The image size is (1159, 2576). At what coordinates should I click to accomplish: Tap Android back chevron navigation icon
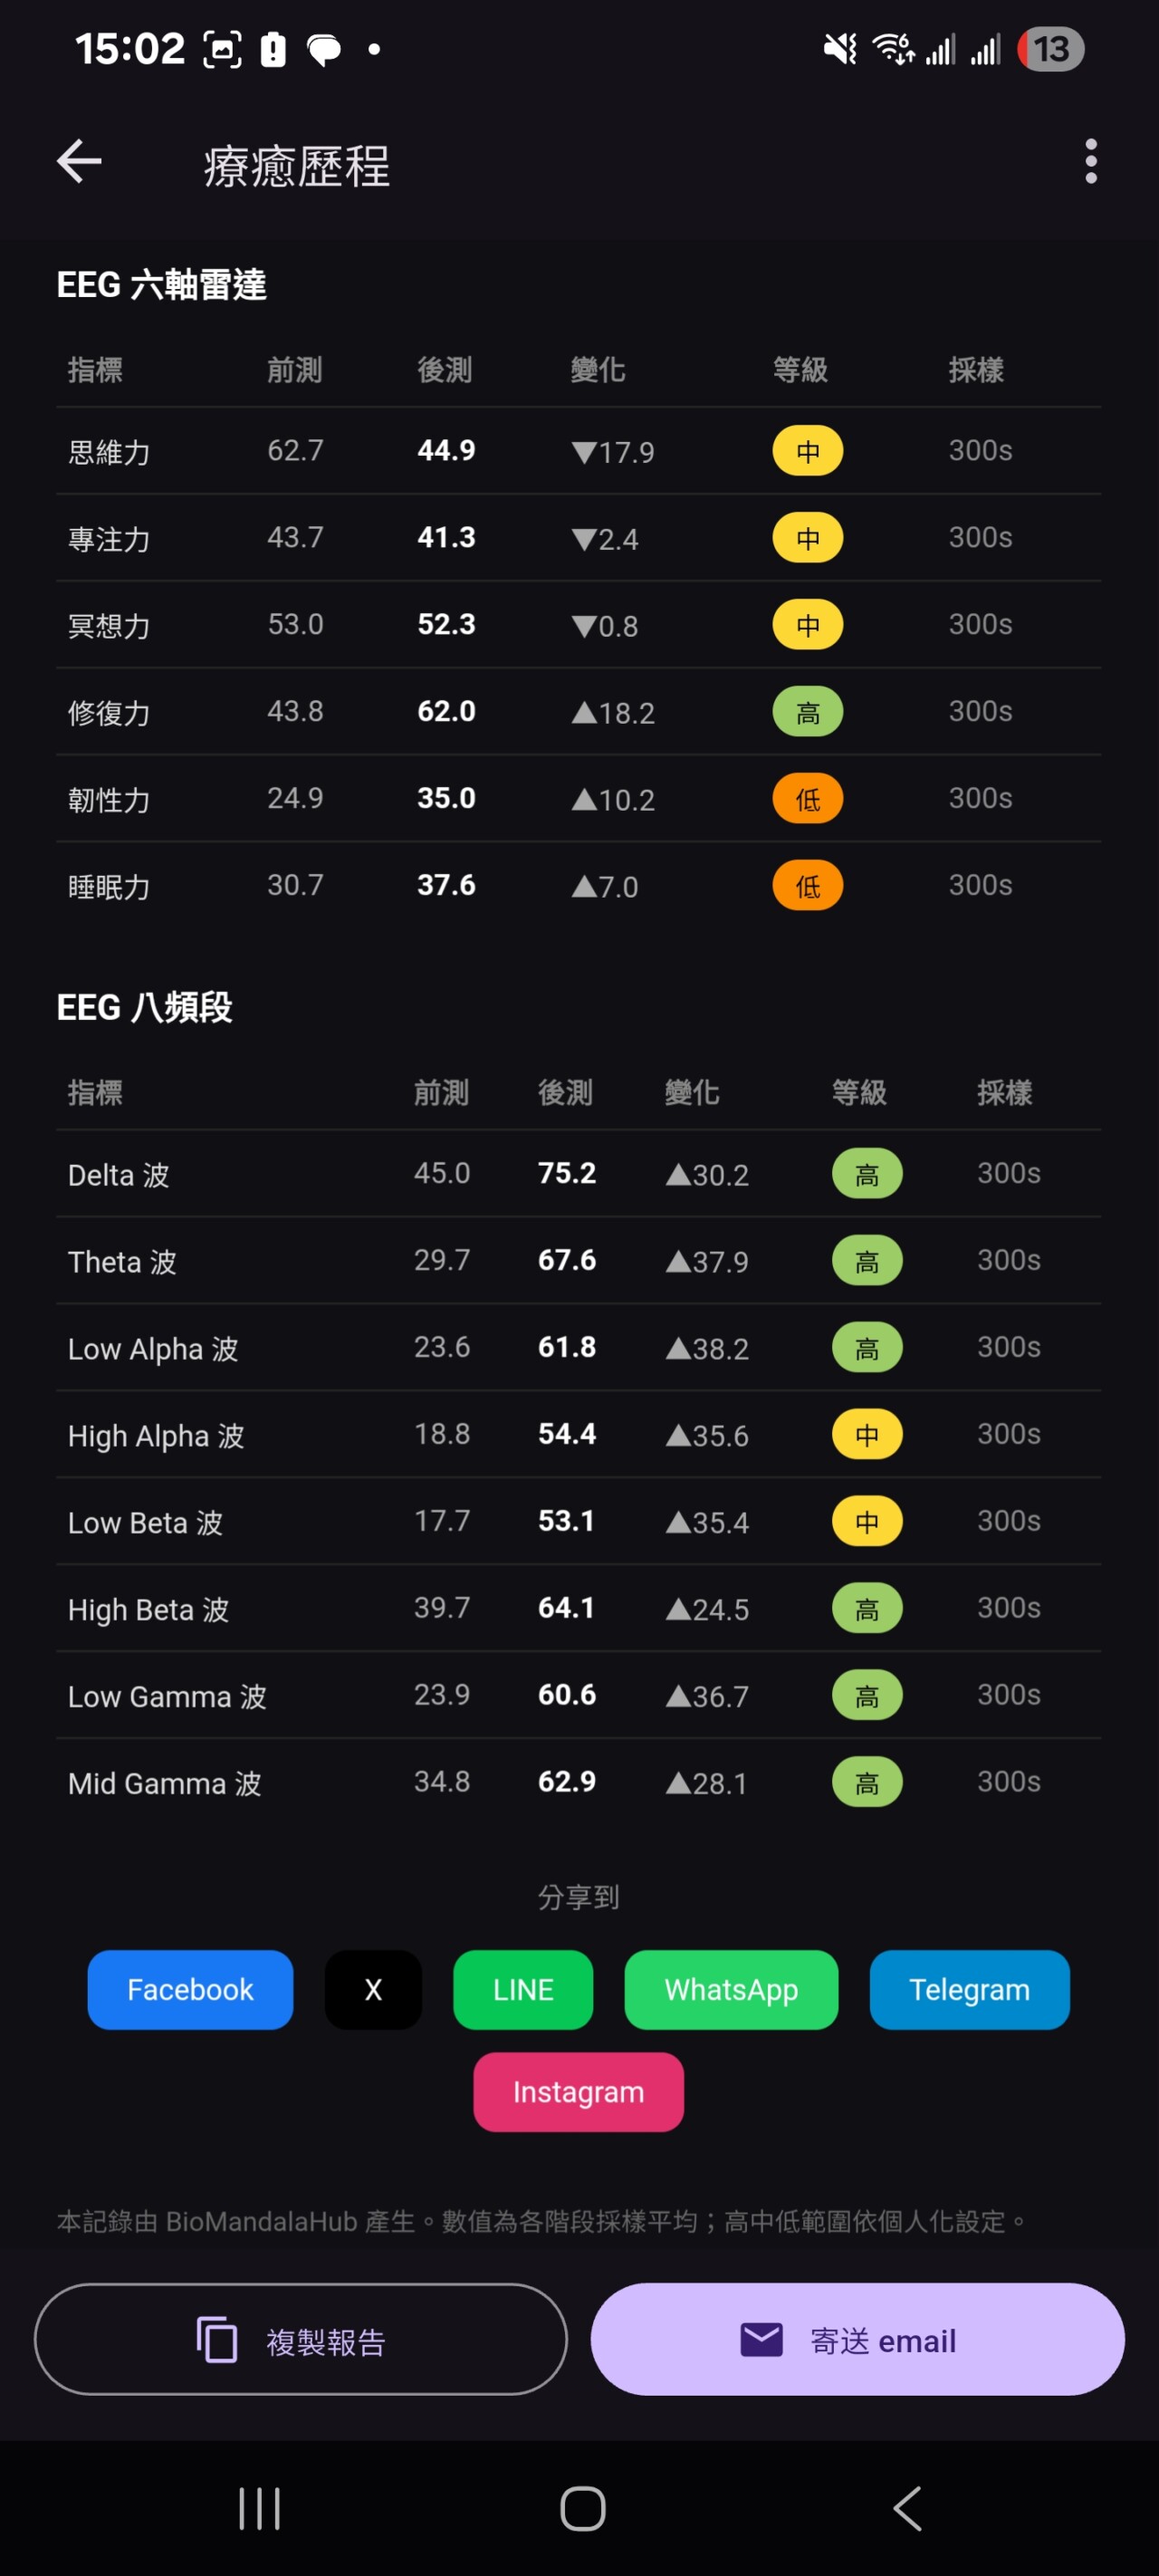click(x=906, y=2508)
